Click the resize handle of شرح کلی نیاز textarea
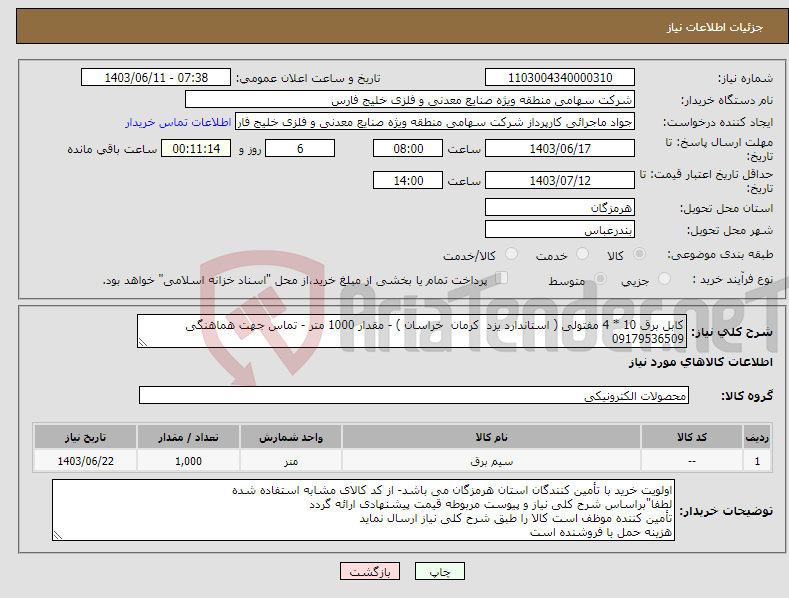This screenshot has width=789, height=598. pyautogui.click(x=143, y=342)
